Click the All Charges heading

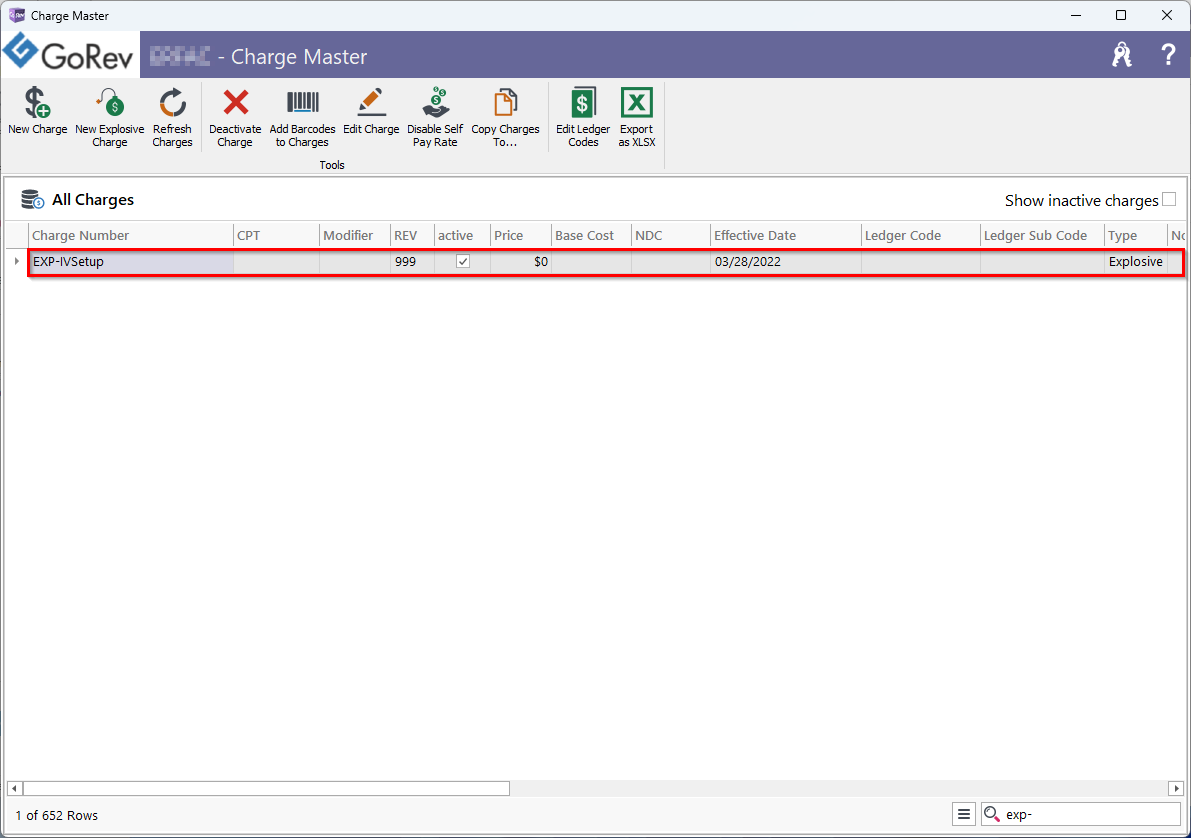(x=93, y=200)
